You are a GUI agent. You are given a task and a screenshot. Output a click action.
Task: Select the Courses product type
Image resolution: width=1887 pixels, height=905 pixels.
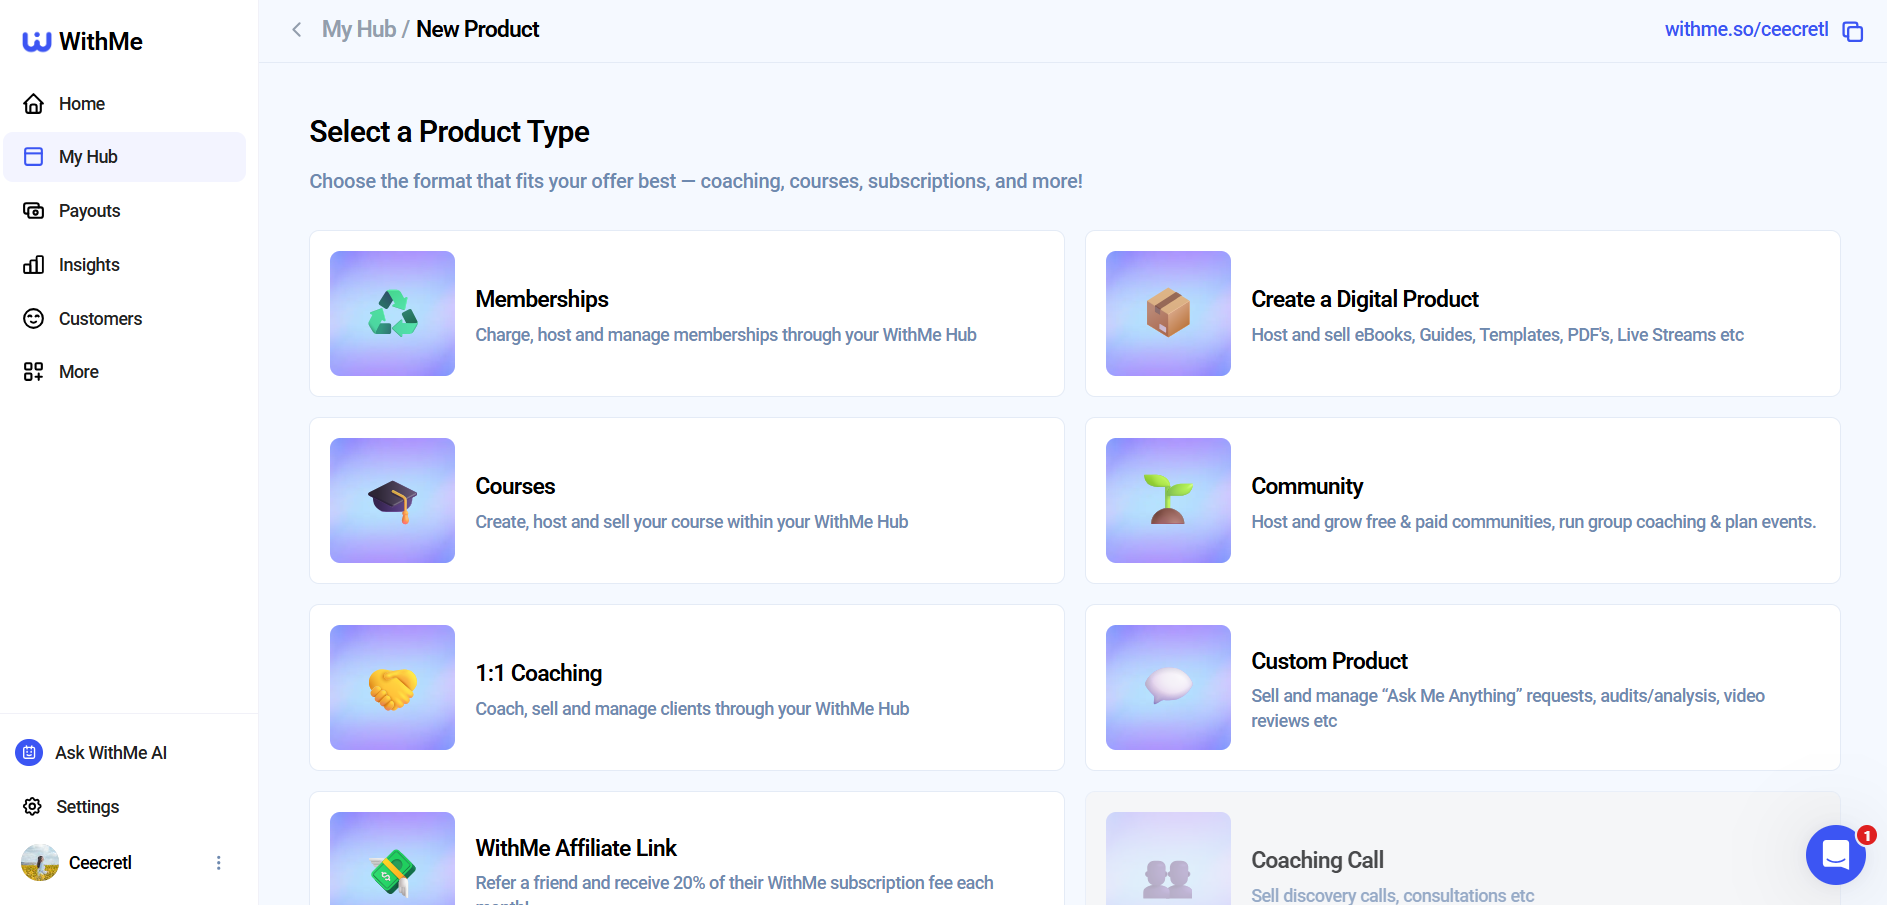pyautogui.click(x=686, y=500)
